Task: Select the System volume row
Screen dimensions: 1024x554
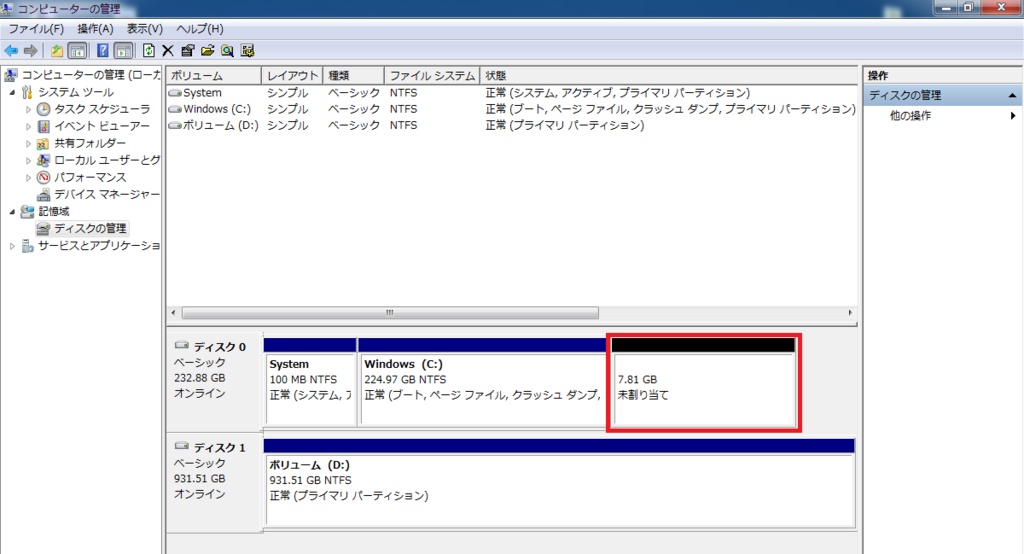Action: coord(511,93)
